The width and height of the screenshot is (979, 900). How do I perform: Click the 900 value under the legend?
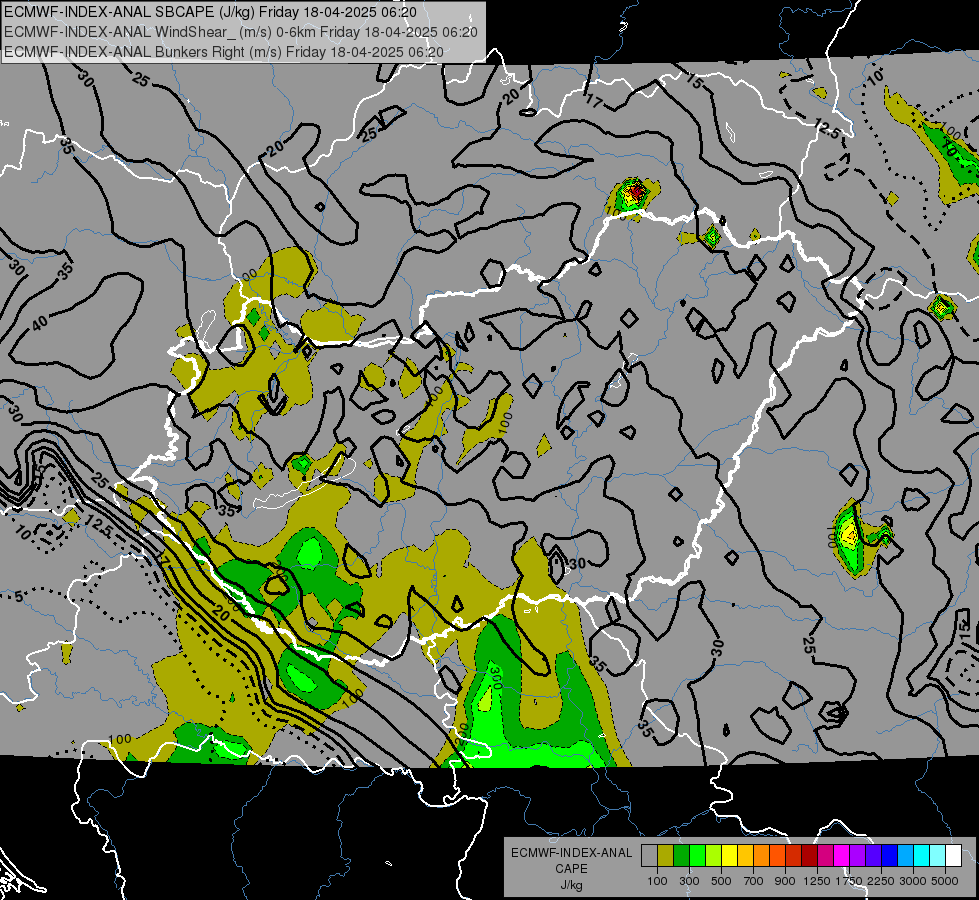[x=785, y=881]
